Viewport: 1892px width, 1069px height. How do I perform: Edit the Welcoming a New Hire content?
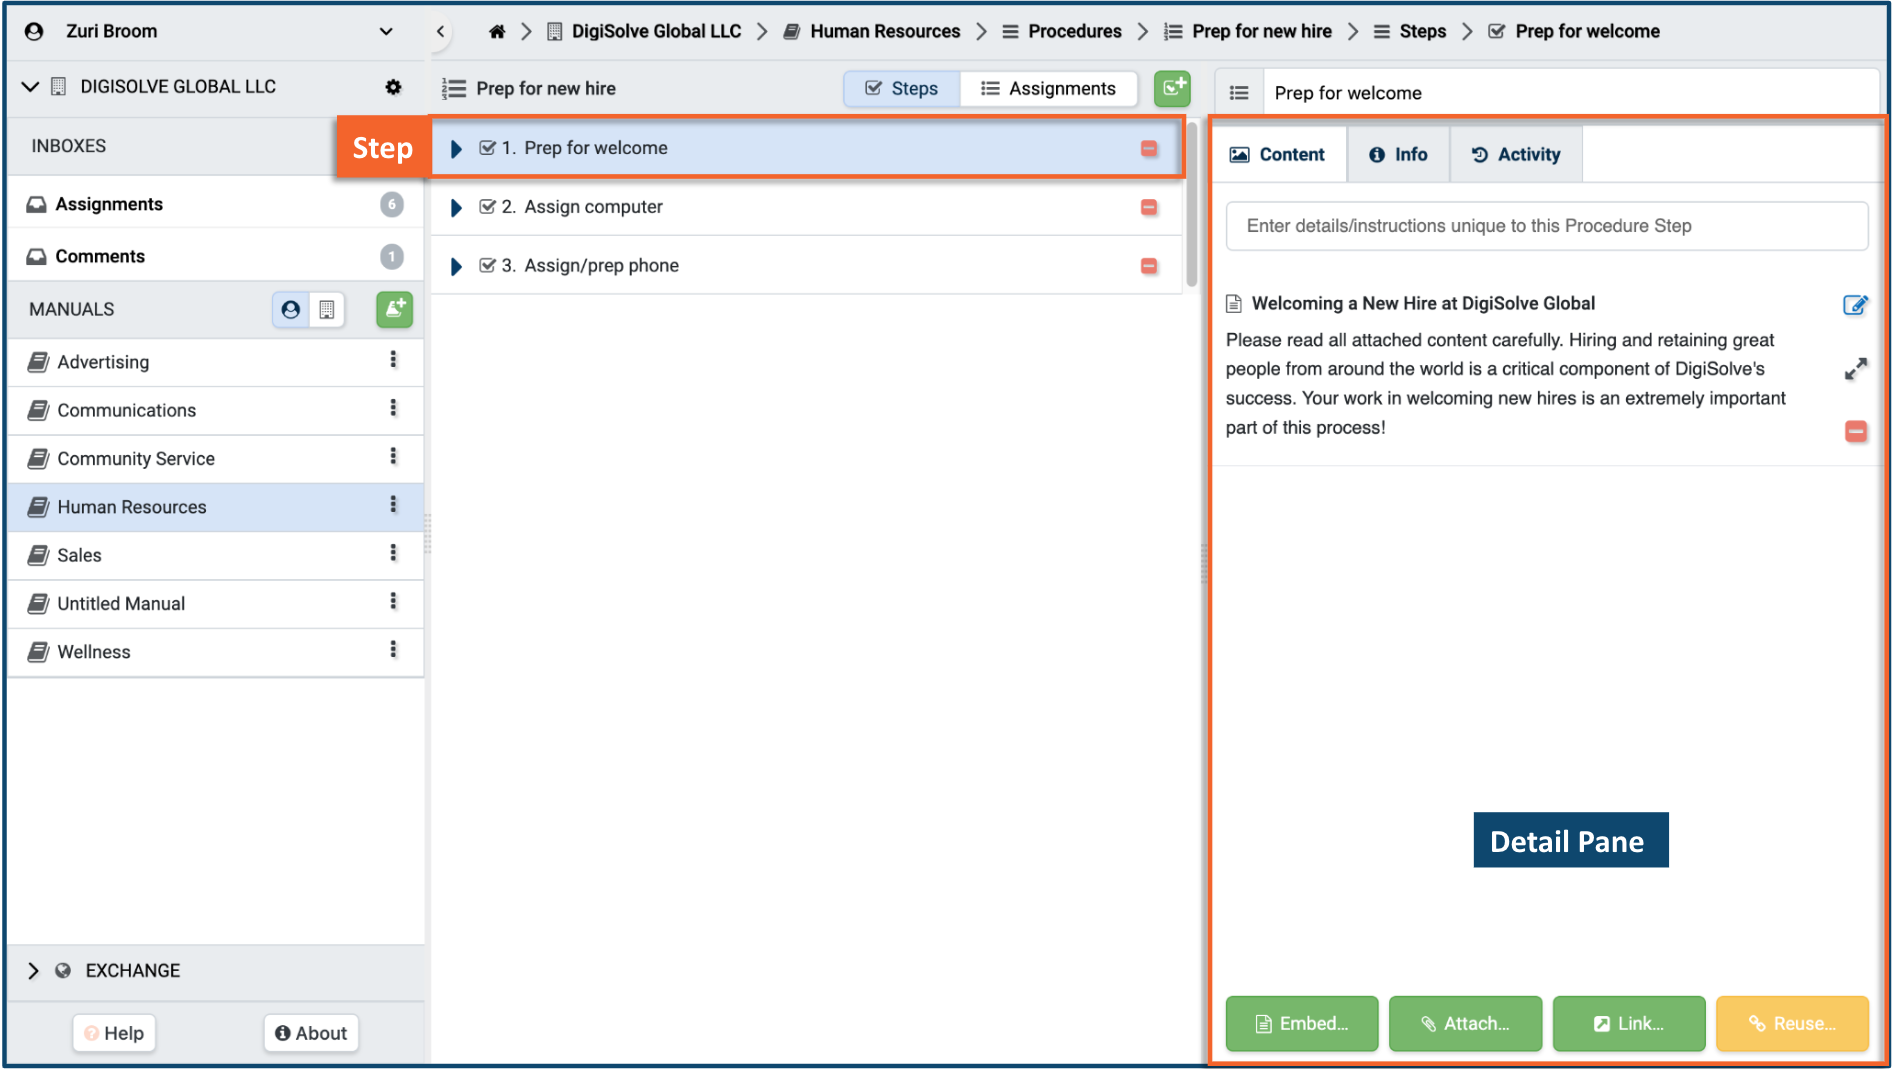click(x=1855, y=306)
